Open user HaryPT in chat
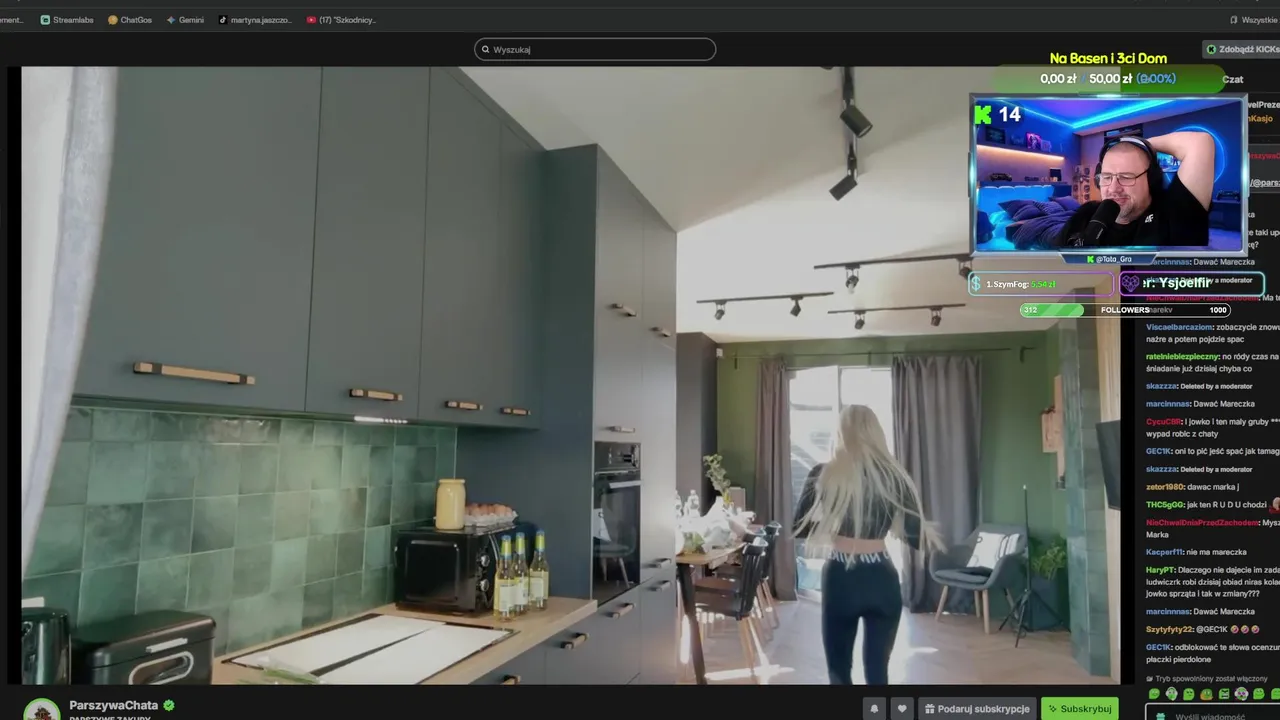Viewport: 1280px width, 720px height. click(1160, 569)
